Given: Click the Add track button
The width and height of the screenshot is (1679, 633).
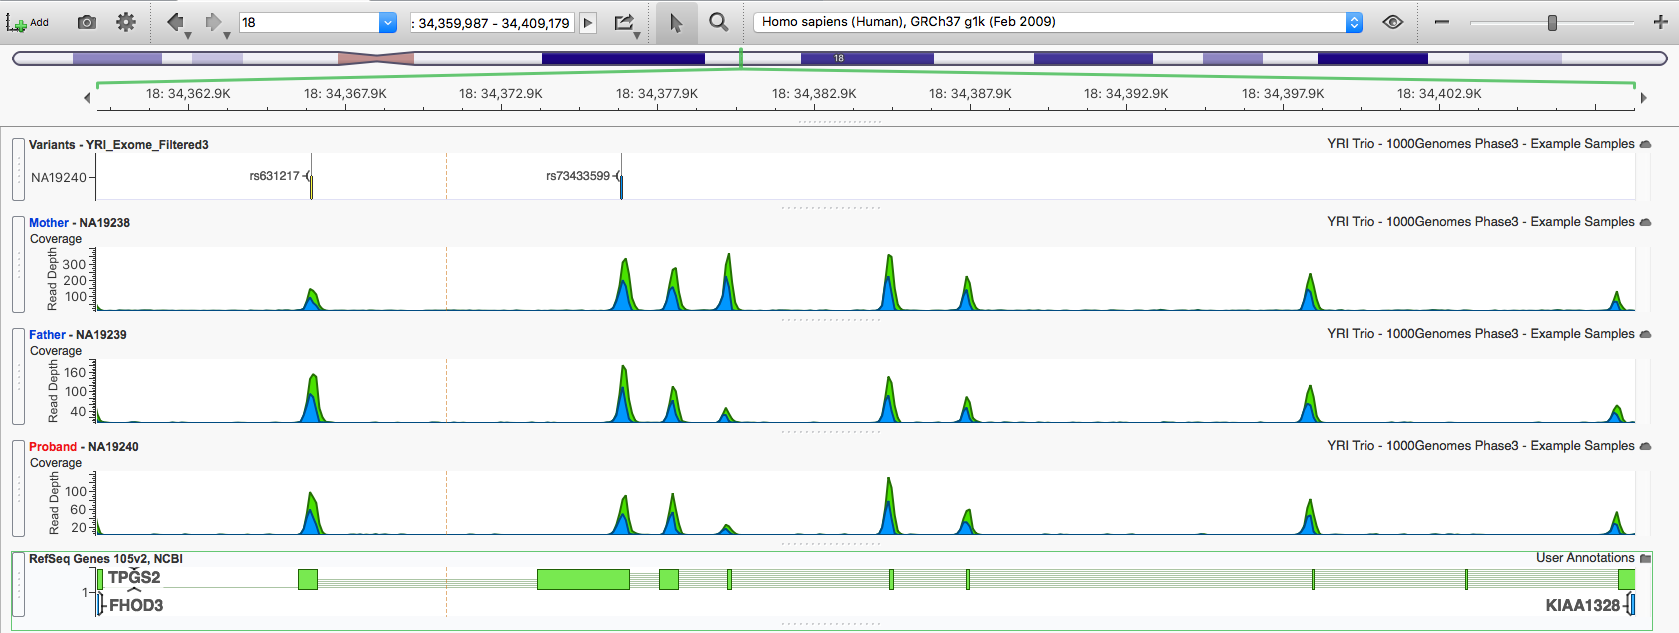Looking at the screenshot, I should (x=27, y=22).
